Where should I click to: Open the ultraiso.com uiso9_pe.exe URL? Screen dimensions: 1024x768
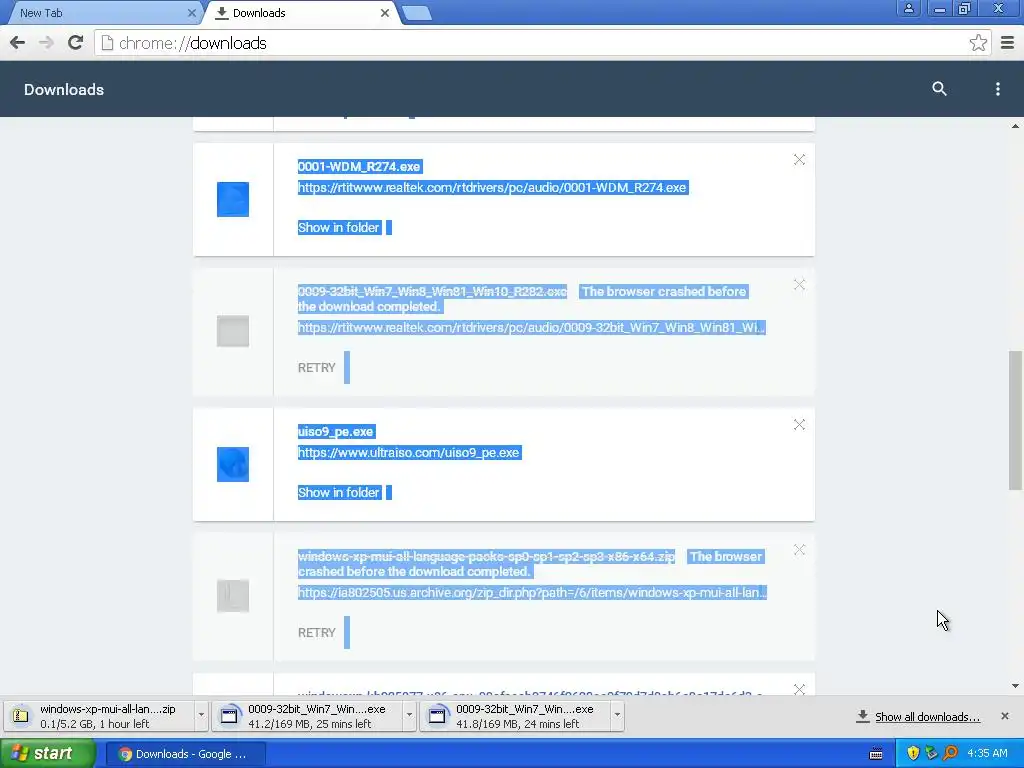click(409, 453)
